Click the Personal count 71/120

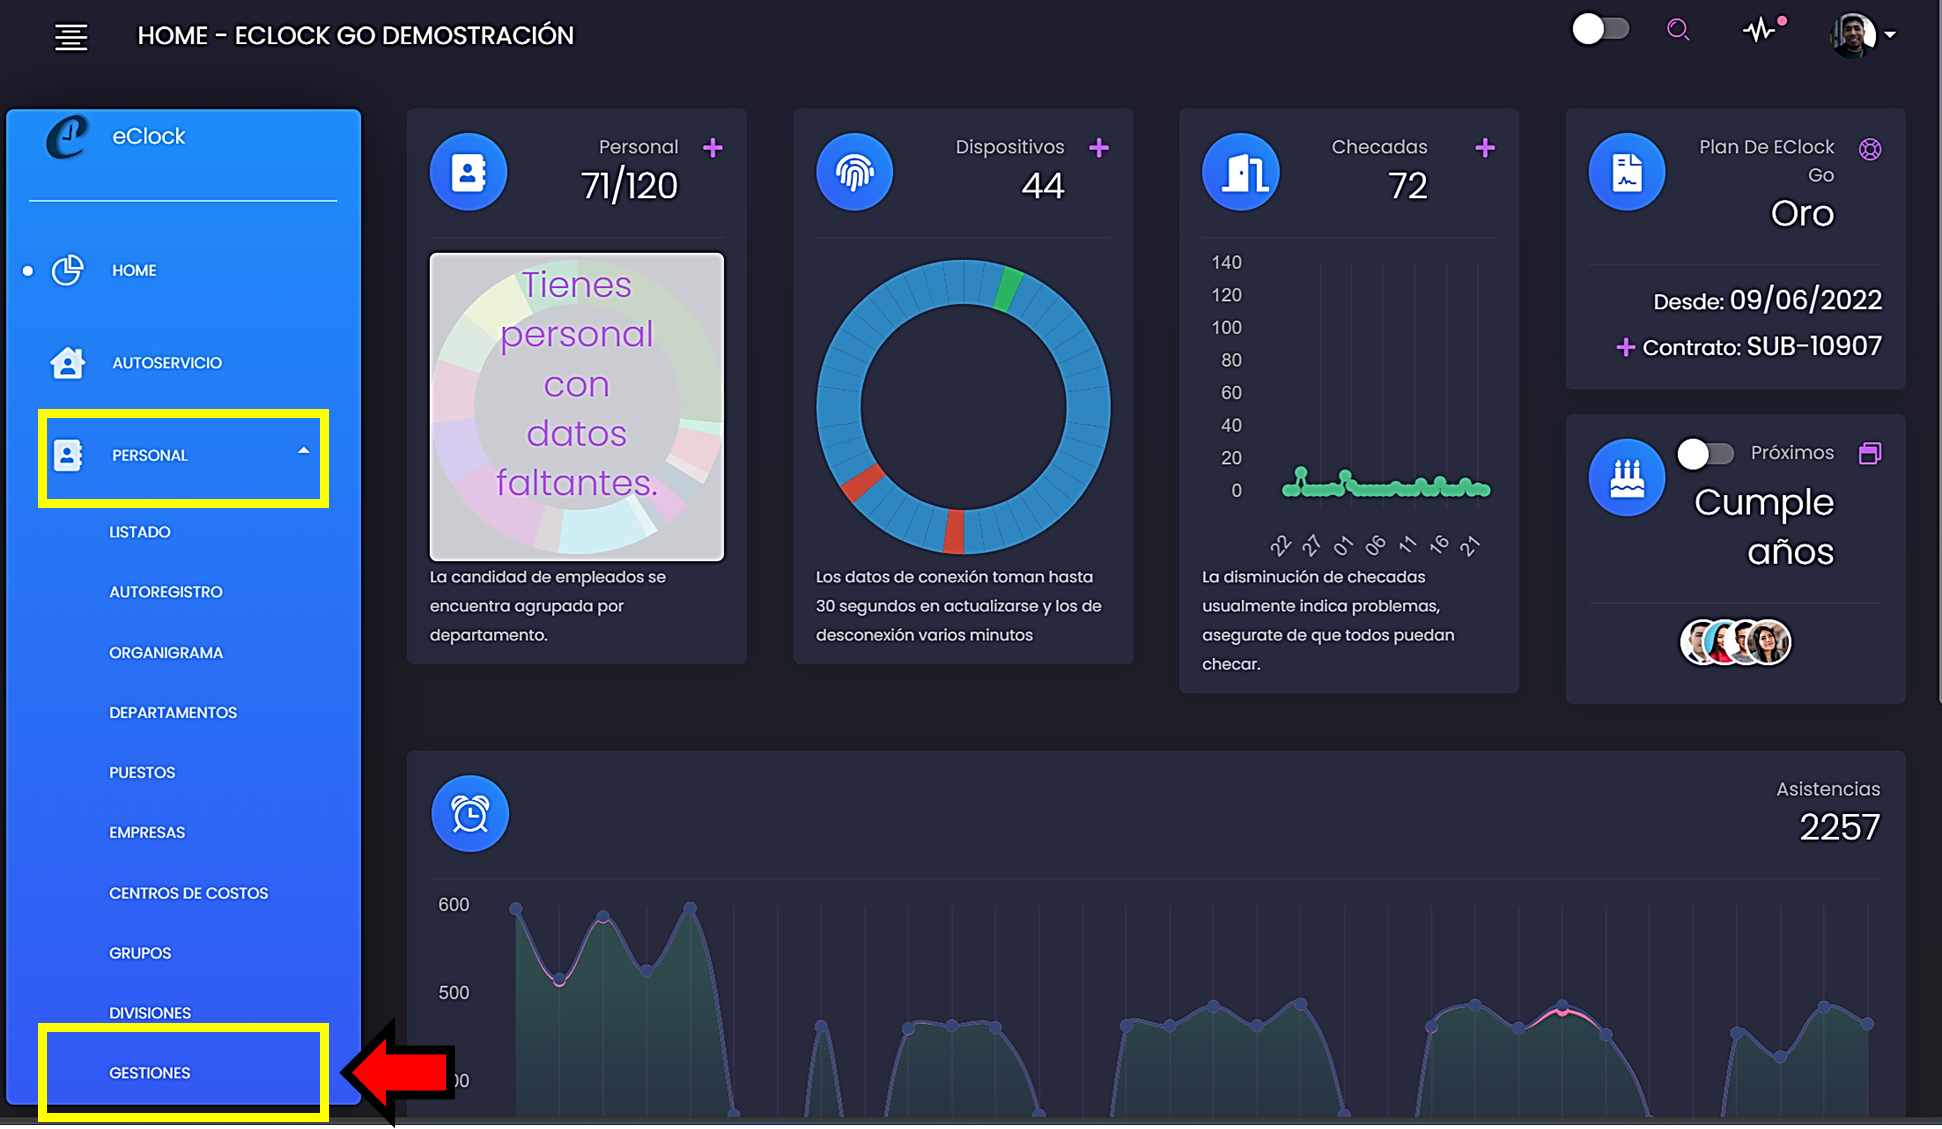click(x=629, y=186)
